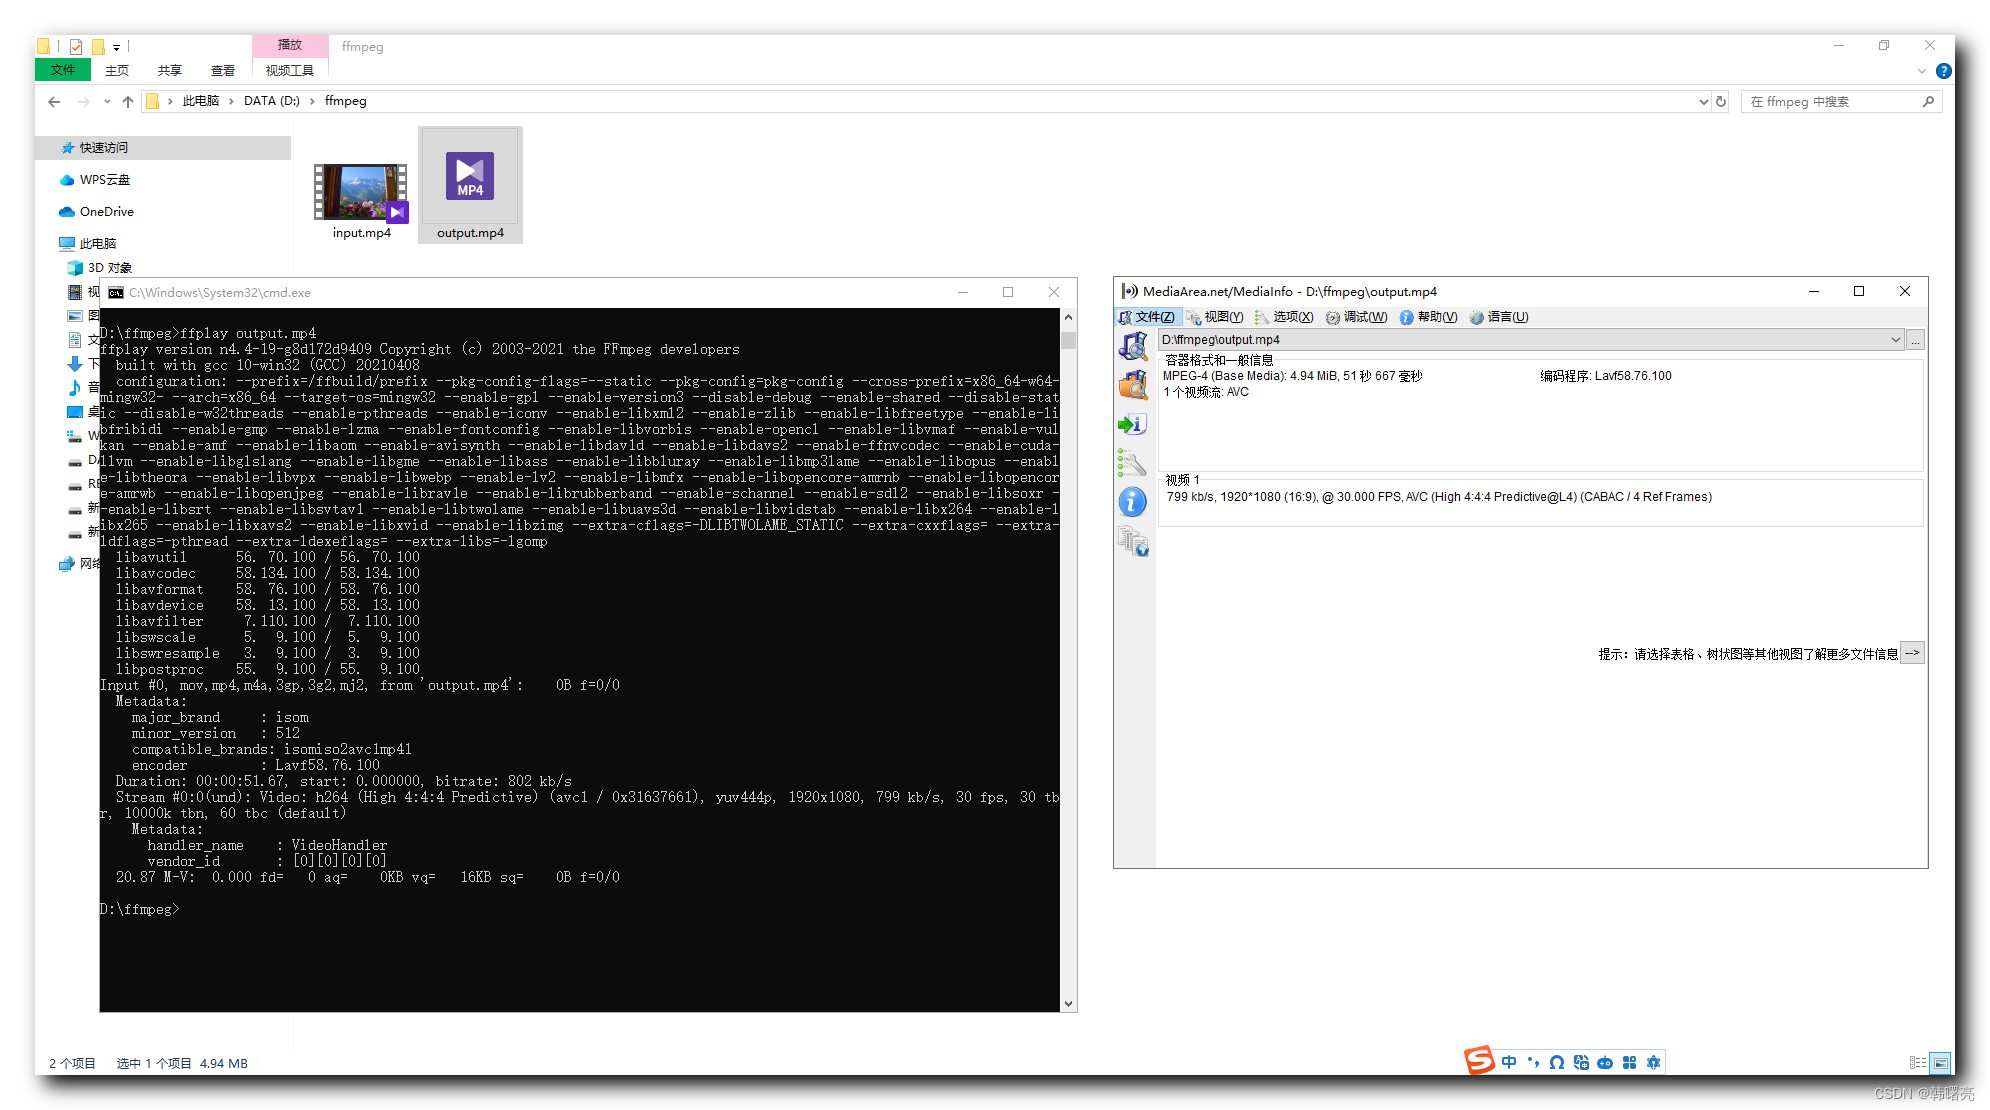This screenshot has height=1110, width=1990.
Task: Expand MediaInfo file path combo box
Action: (1895, 340)
